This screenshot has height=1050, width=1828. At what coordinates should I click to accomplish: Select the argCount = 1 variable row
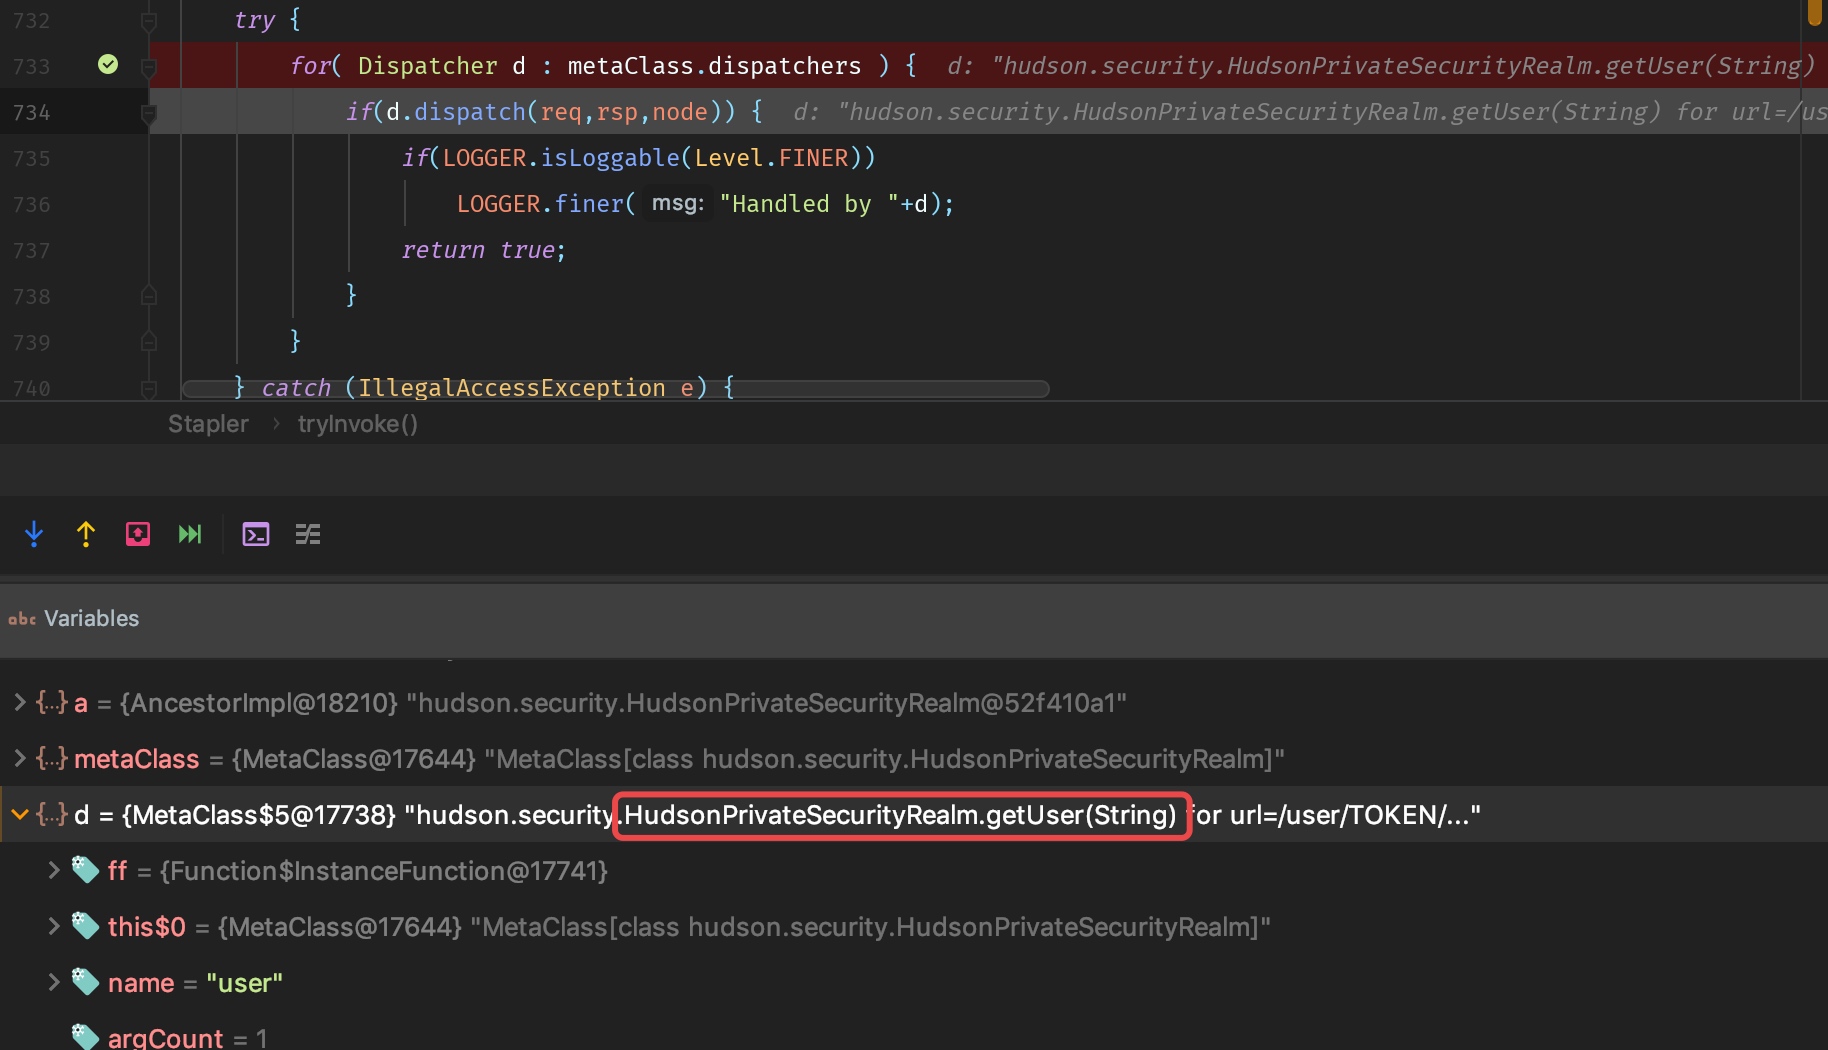[914, 1037]
